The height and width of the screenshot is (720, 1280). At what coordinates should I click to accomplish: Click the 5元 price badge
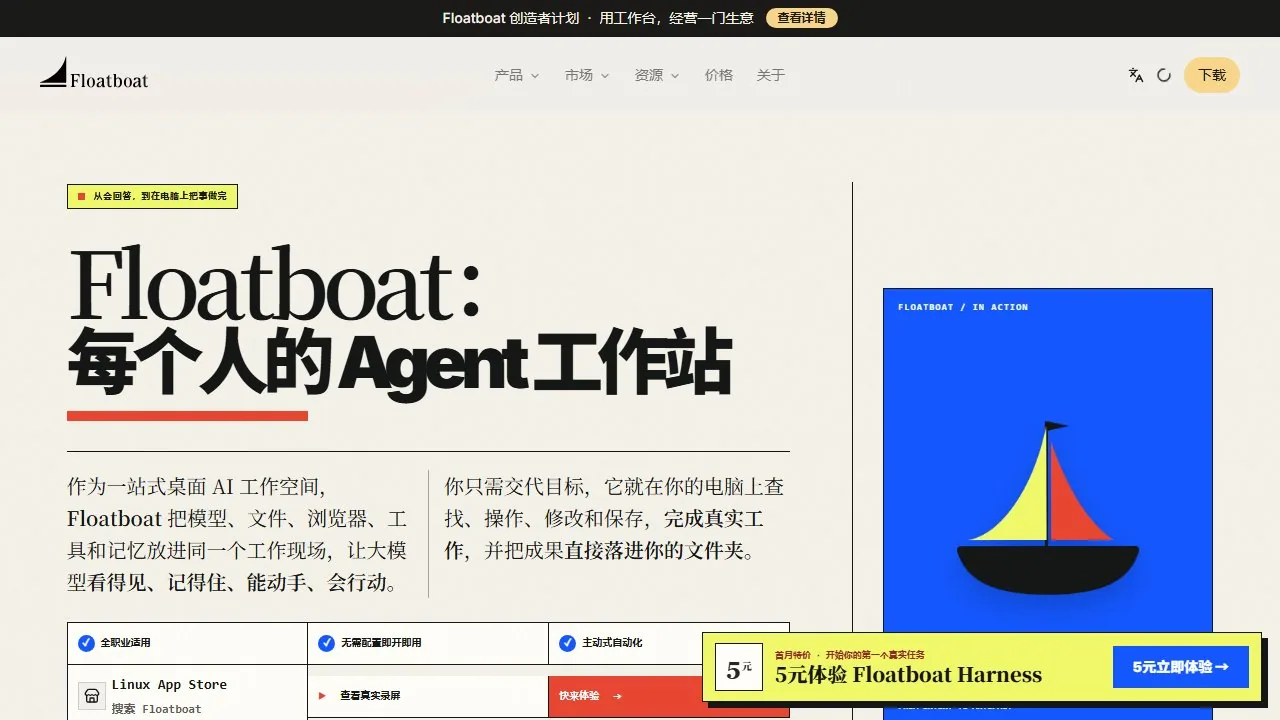click(739, 668)
